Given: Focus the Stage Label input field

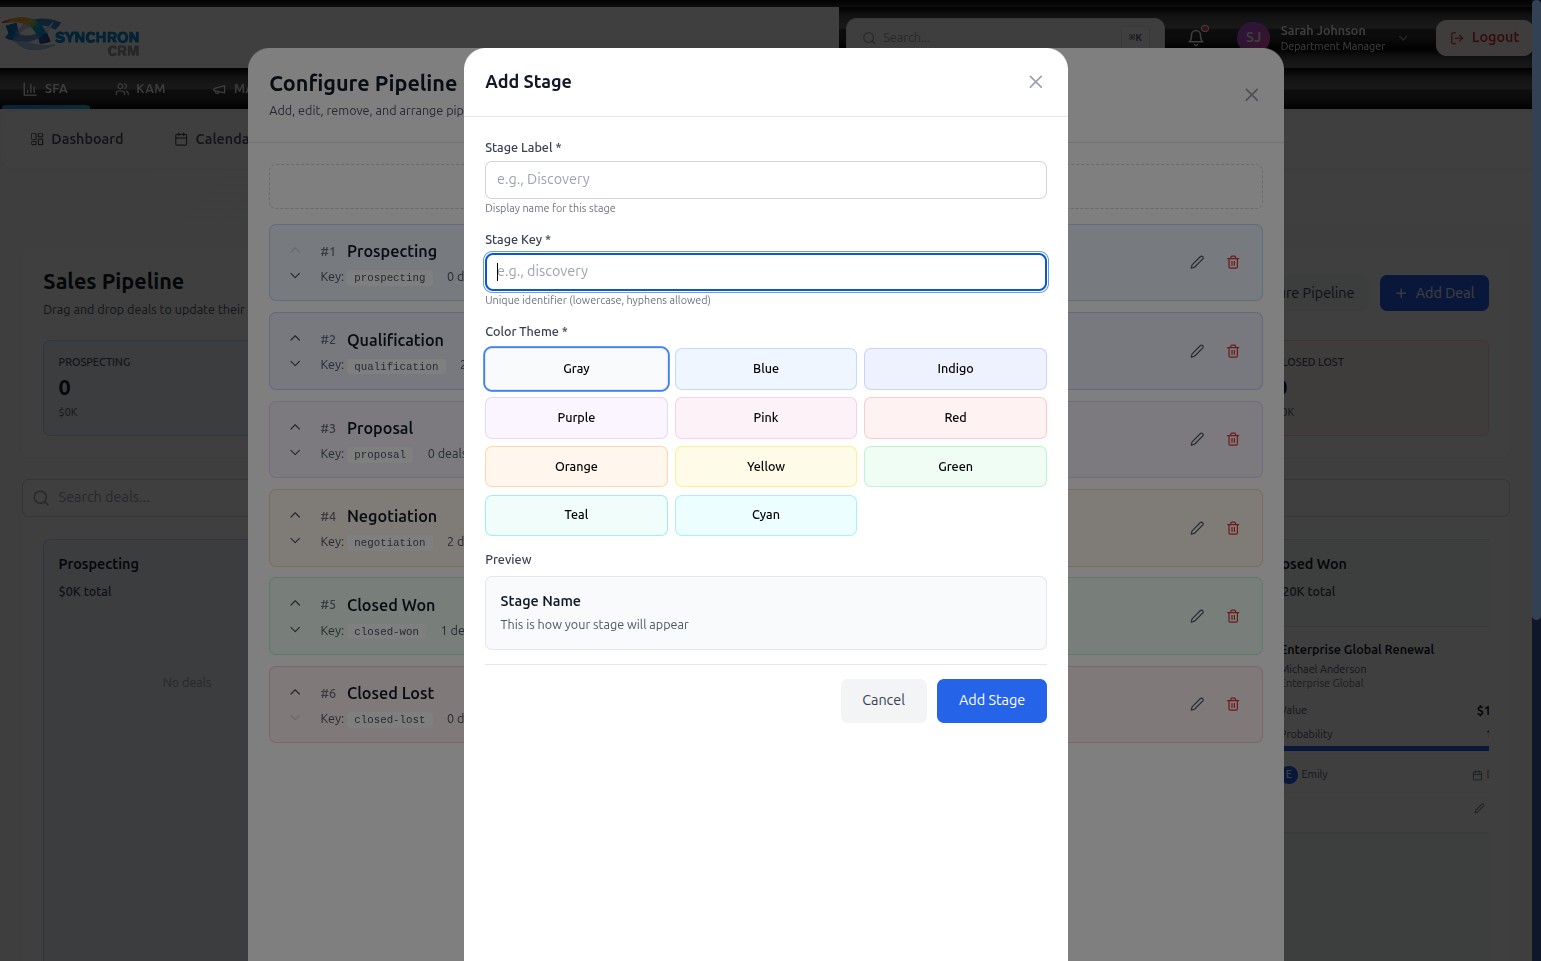Looking at the screenshot, I should click(x=766, y=180).
